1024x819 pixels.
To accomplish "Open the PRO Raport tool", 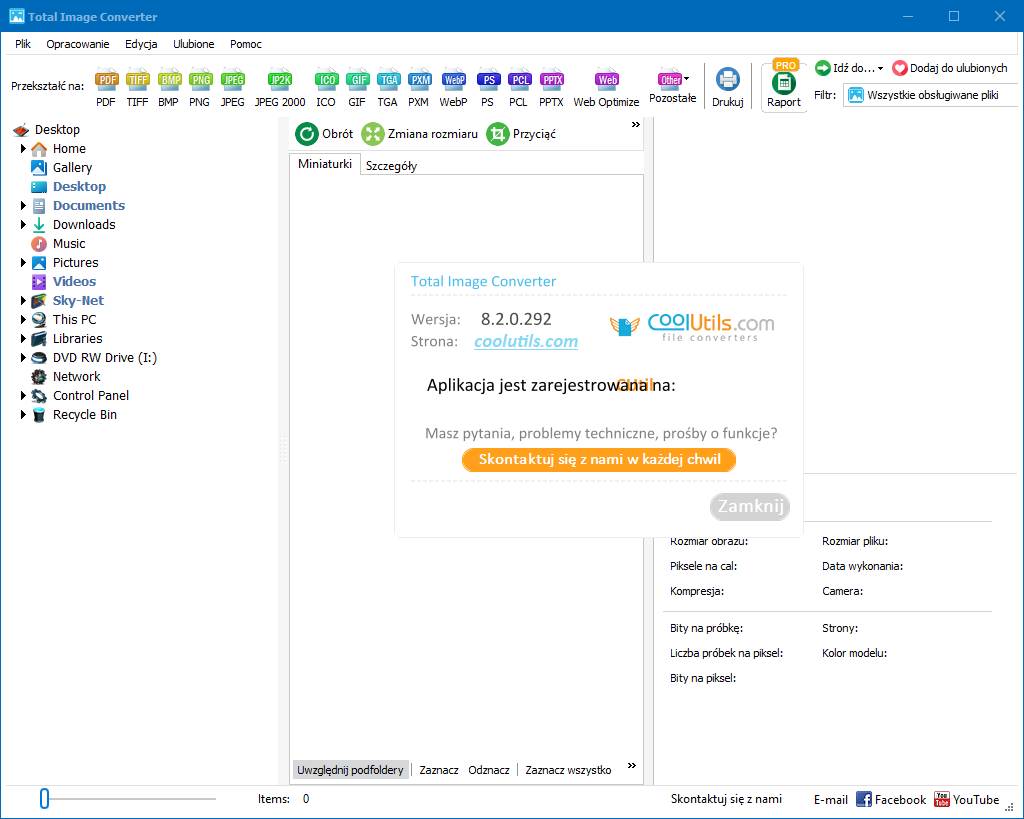I will click(x=784, y=84).
